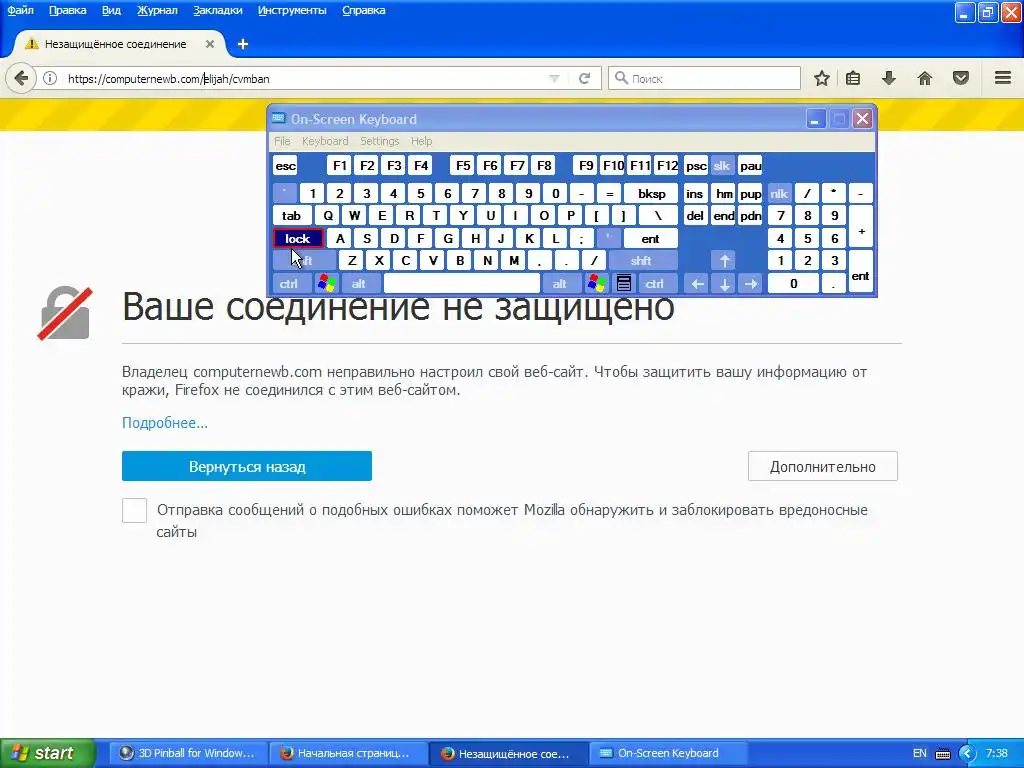This screenshot has height=768, width=1024.
Task: Click up arrow key on On-Screen Keyboard
Action: [724, 261]
